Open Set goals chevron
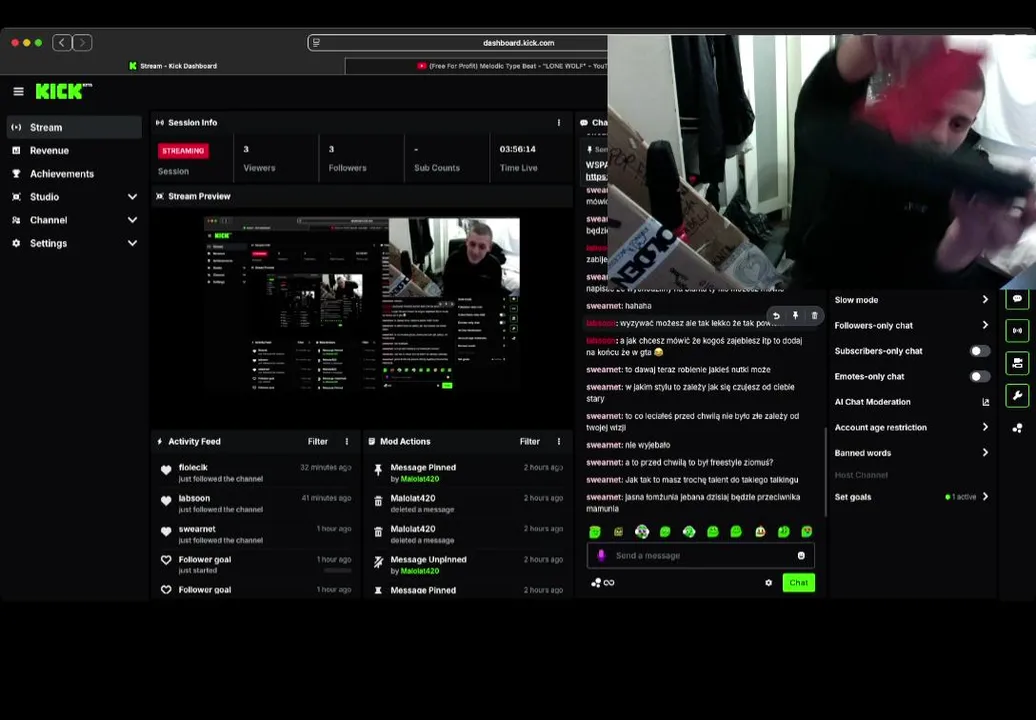Image resolution: width=1036 pixels, height=720 pixels. pos(985,497)
